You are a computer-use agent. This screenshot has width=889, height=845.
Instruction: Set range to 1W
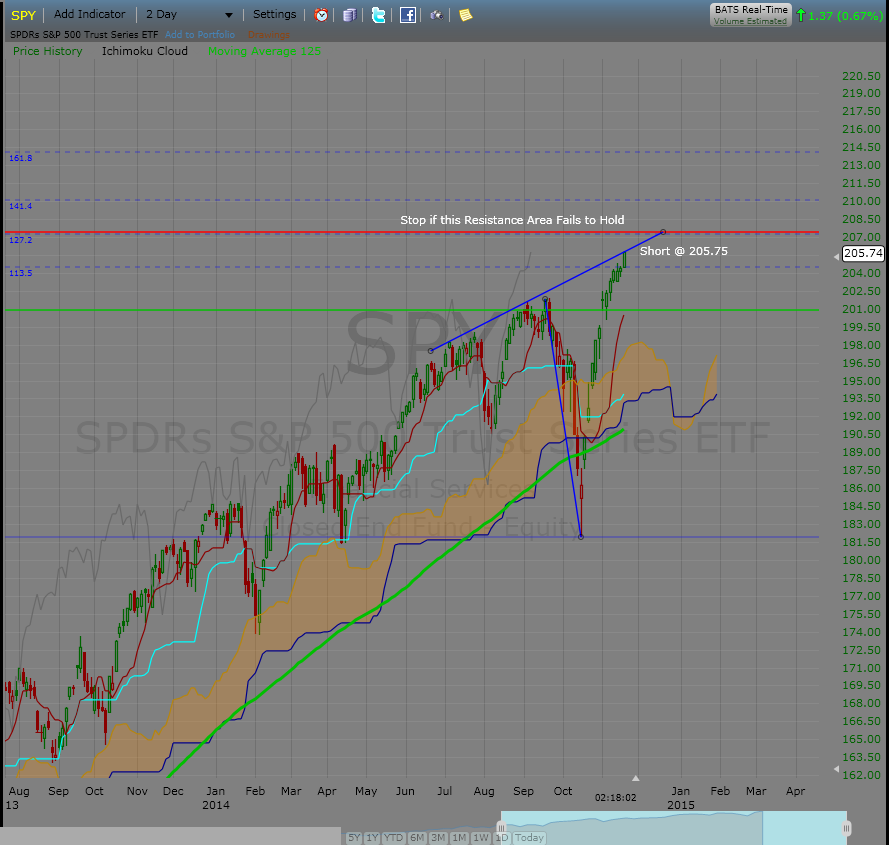tap(481, 838)
